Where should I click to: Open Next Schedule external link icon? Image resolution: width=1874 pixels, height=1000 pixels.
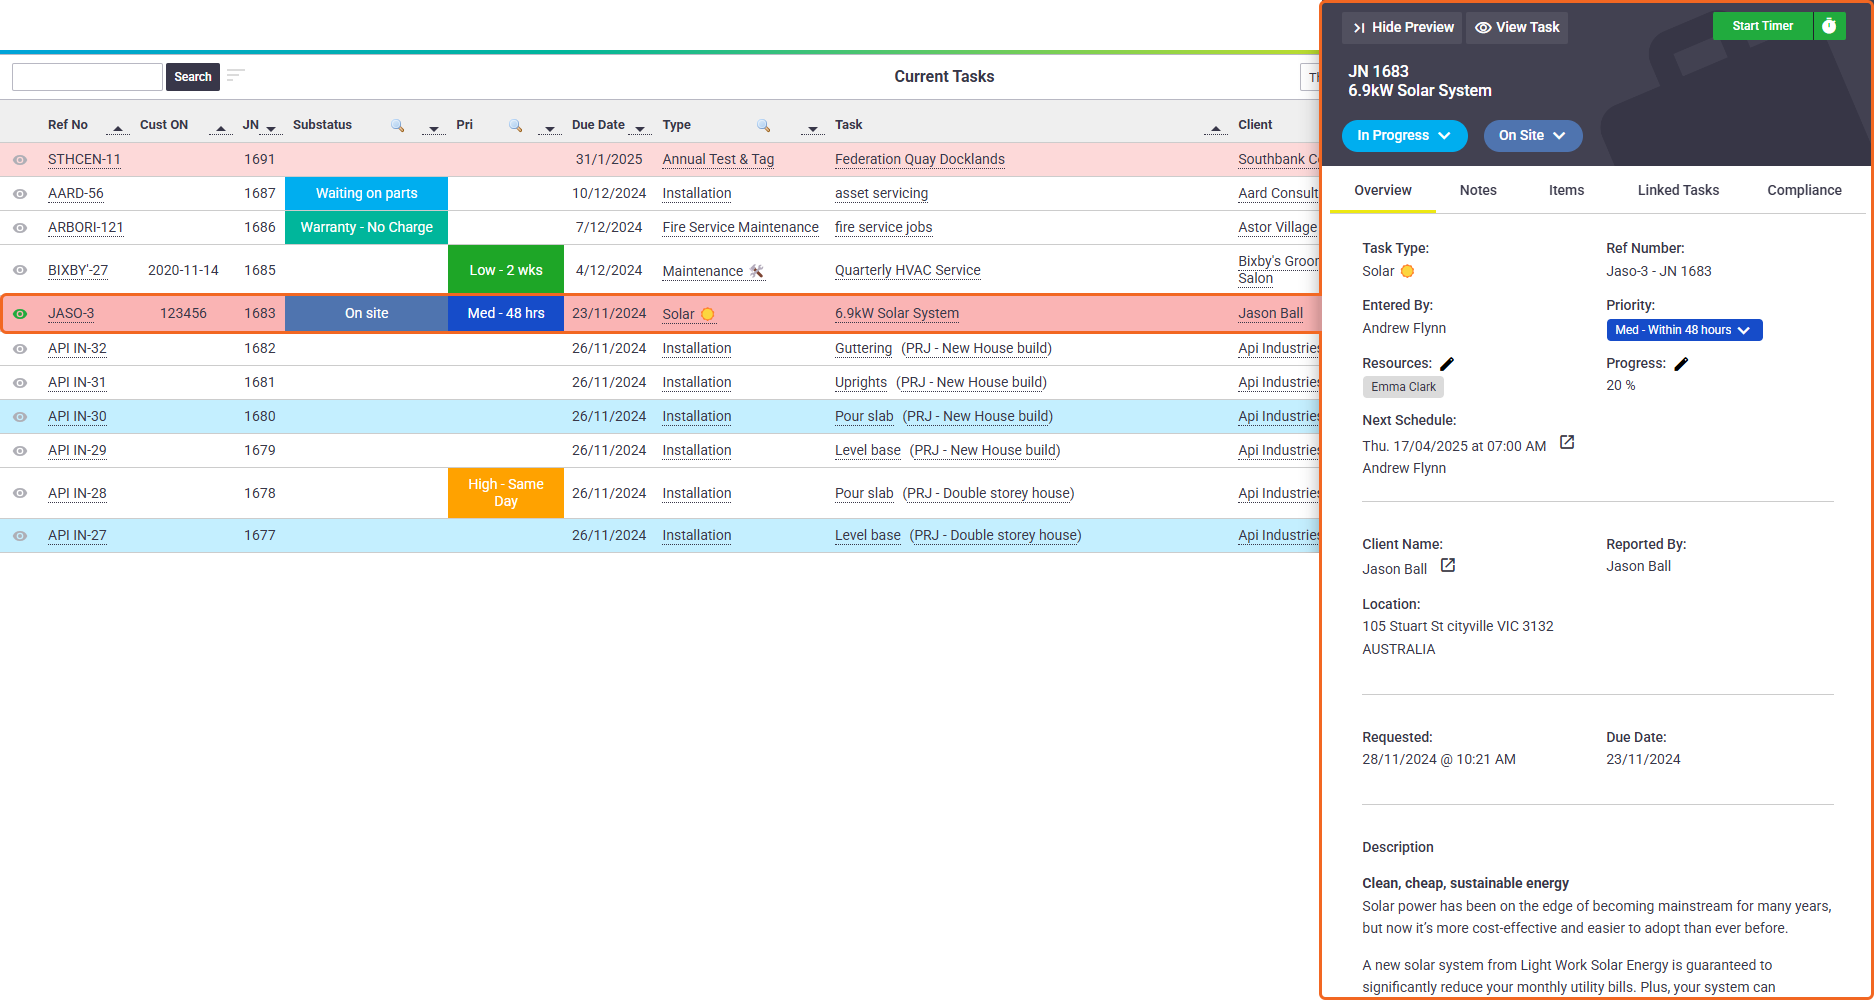1567,442
